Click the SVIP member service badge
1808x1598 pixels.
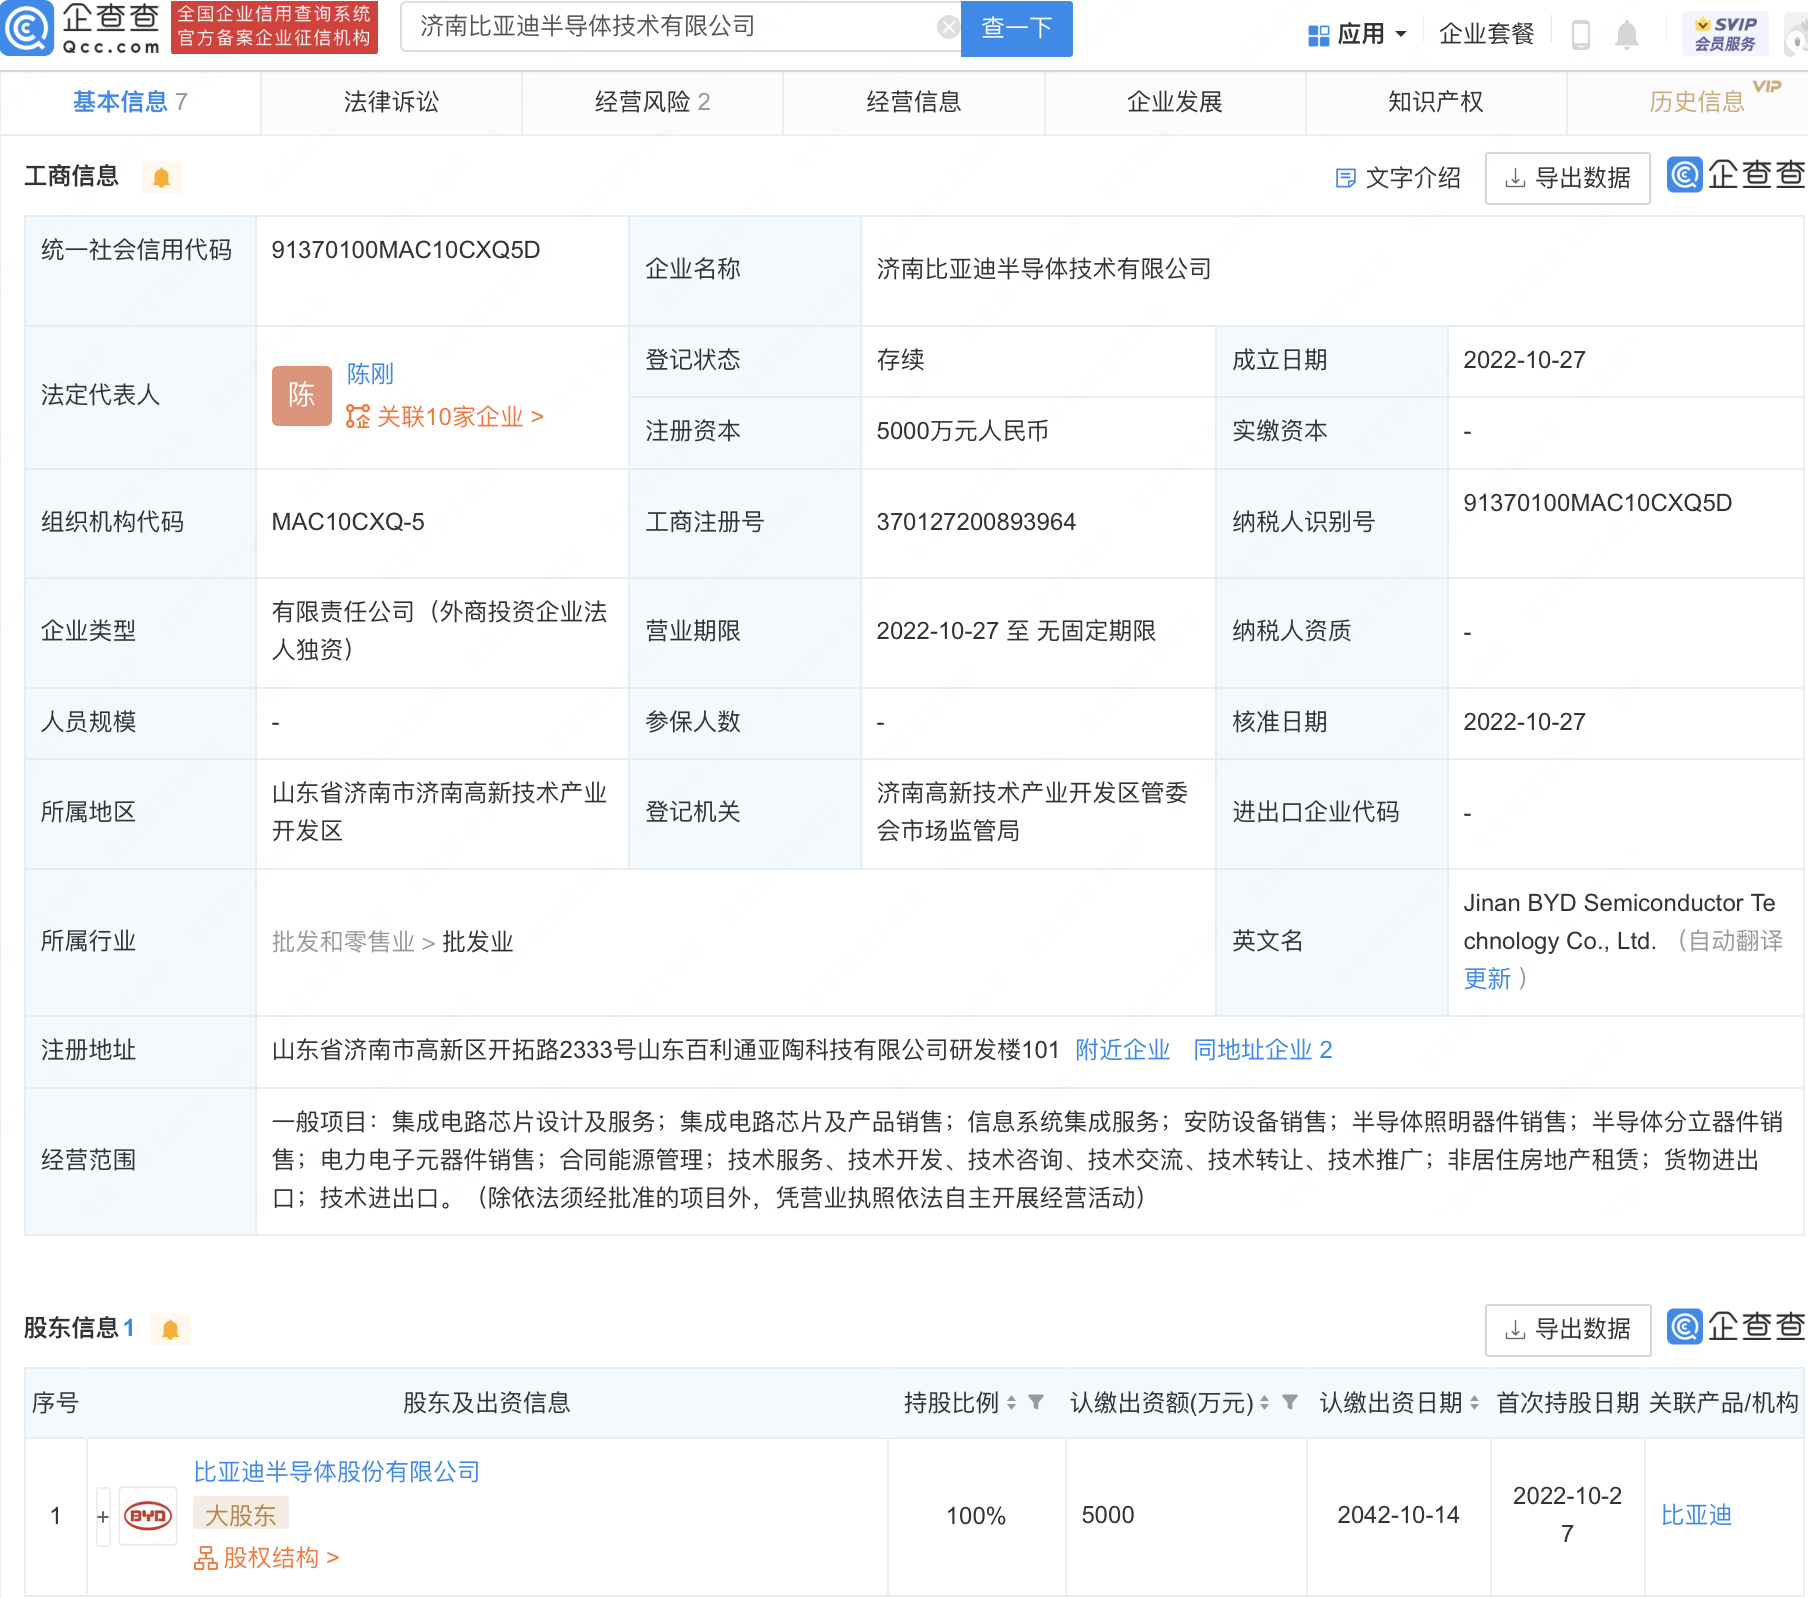point(1725,34)
